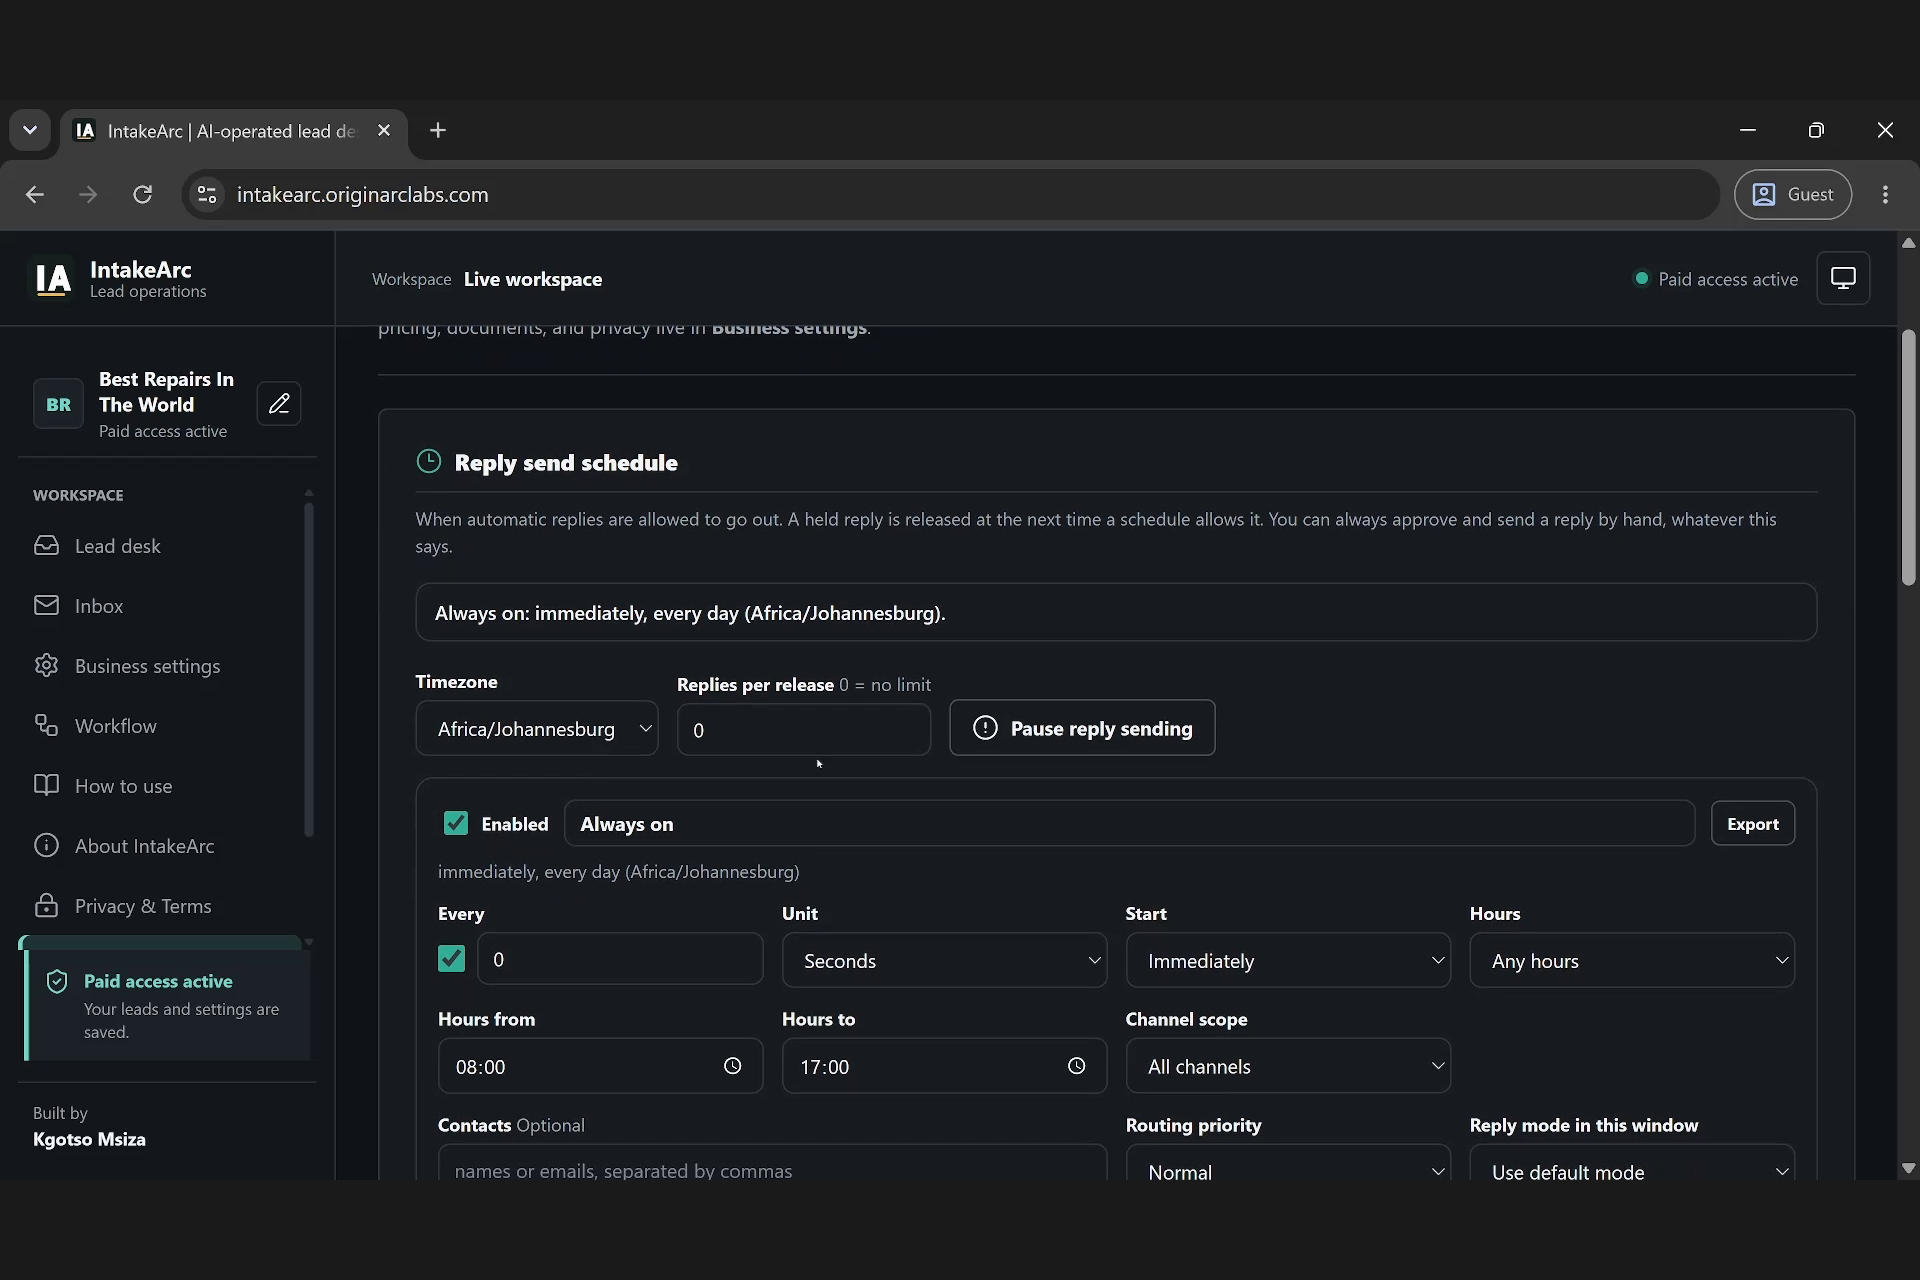Viewport: 1920px width, 1280px height.
Task: Toggle the Enabled schedule checkbox
Action: (x=455, y=823)
